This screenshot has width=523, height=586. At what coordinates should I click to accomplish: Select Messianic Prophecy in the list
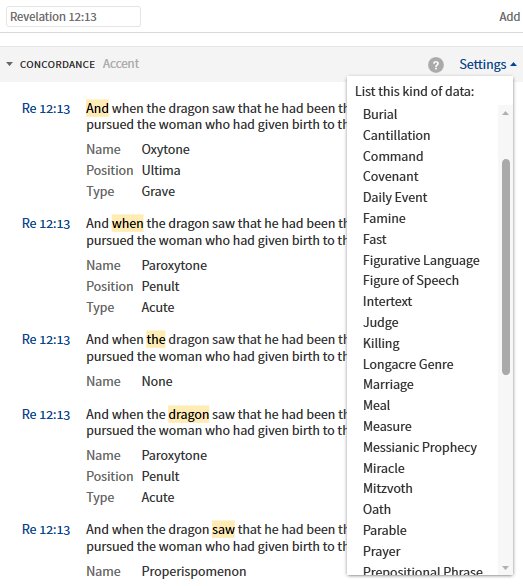[420, 448]
